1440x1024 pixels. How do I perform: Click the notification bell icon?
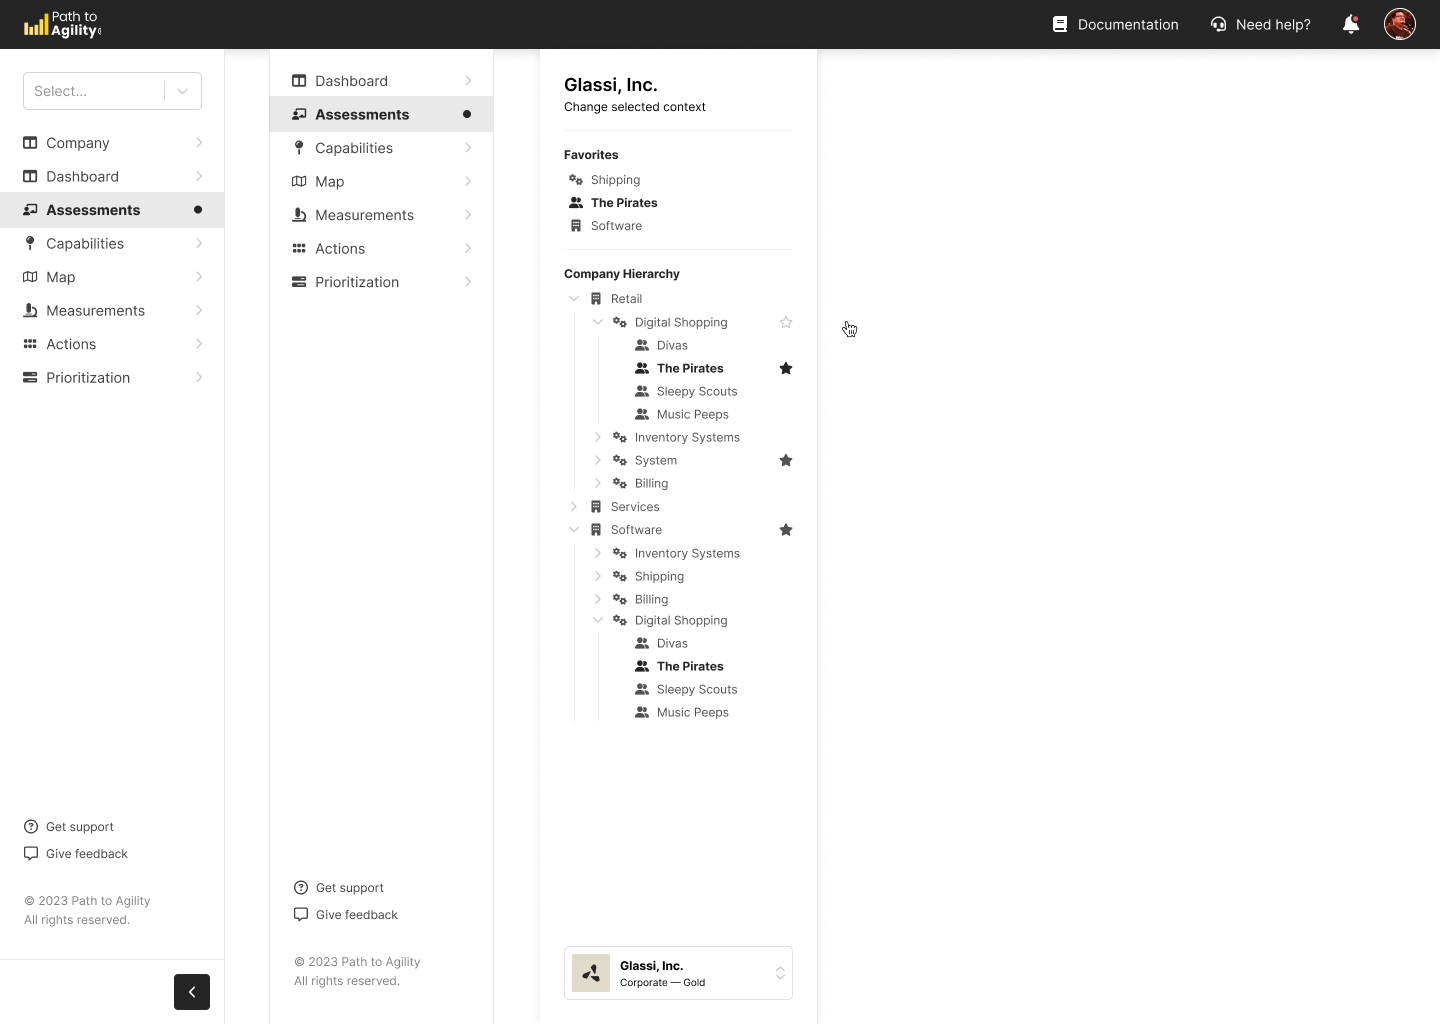tap(1350, 24)
